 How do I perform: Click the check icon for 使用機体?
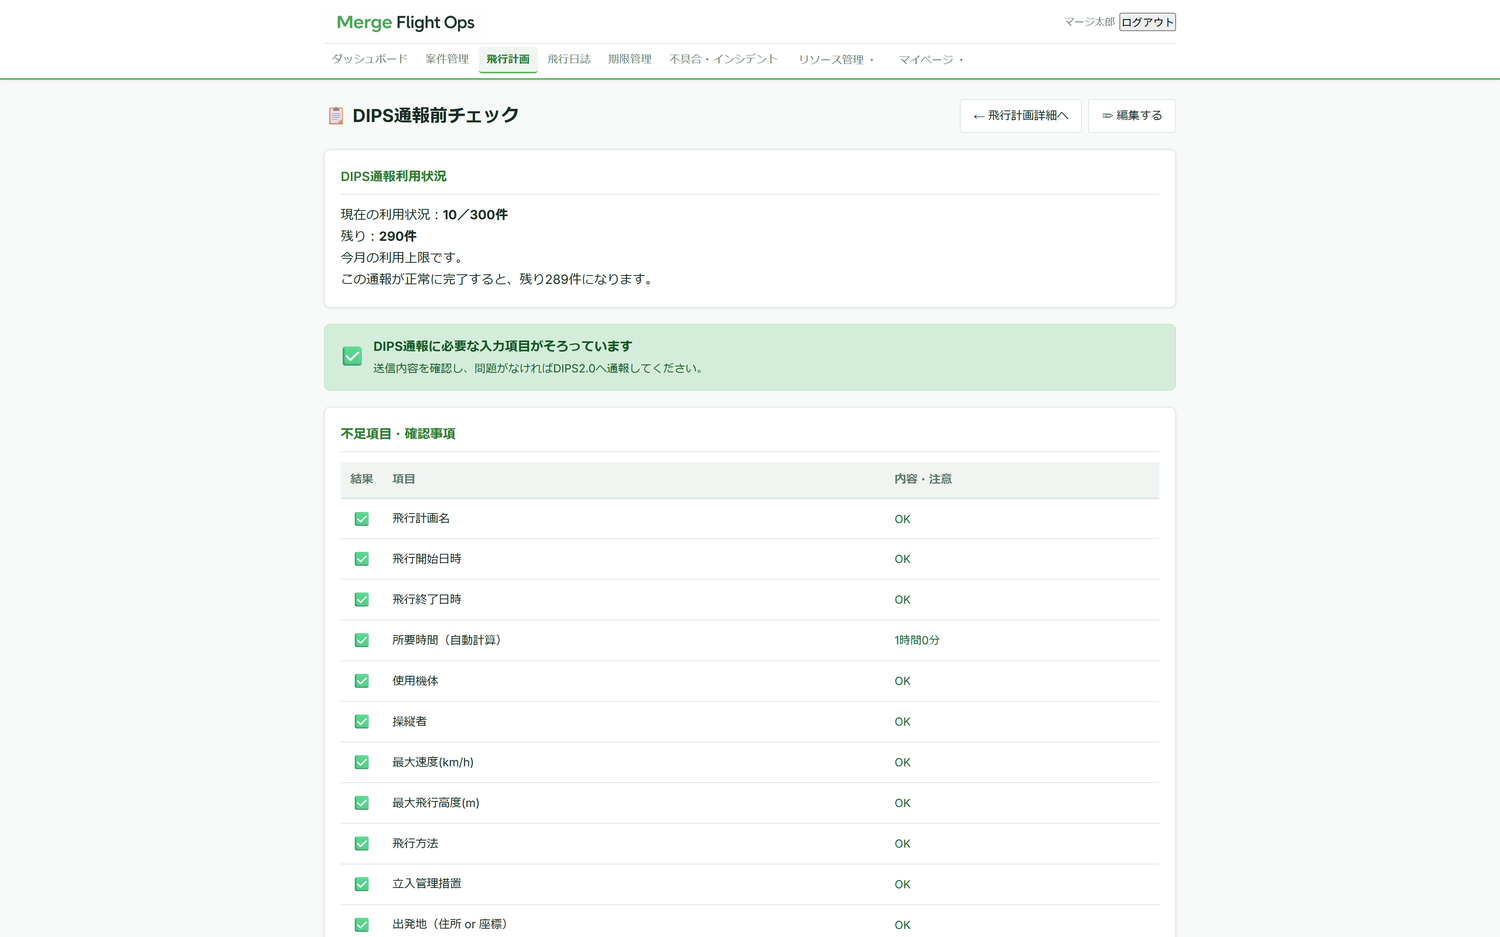(x=362, y=681)
